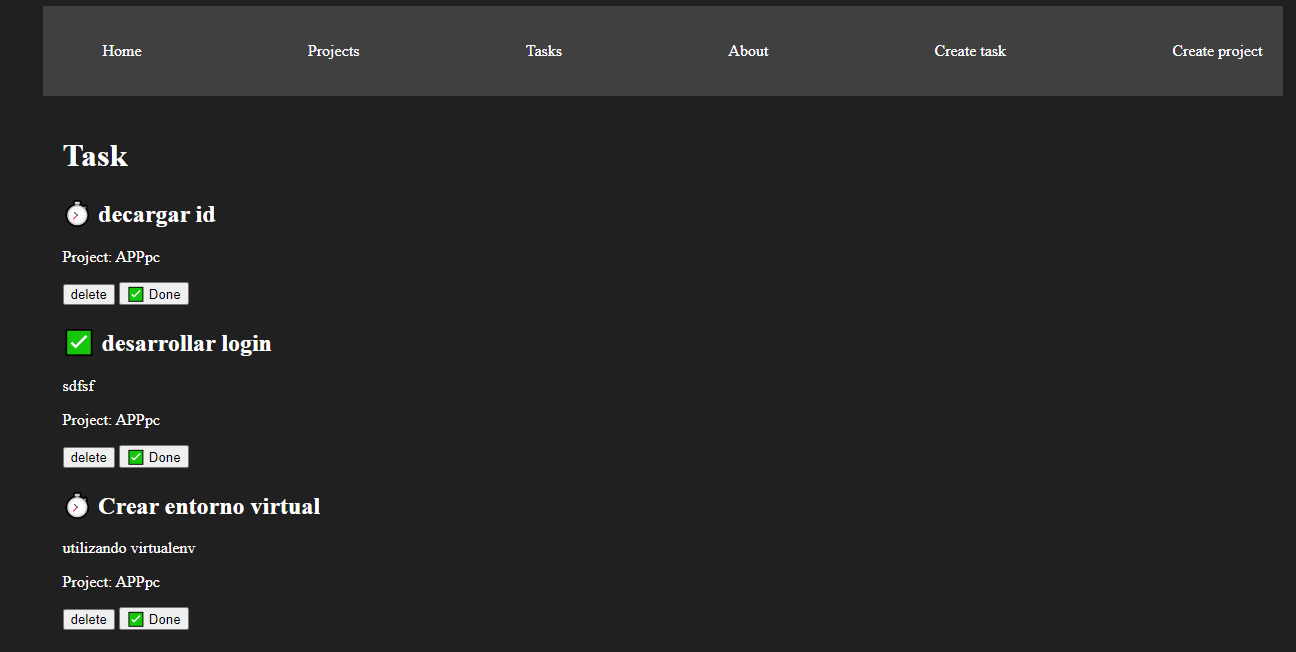Delete the "decargar id" task
This screenshot has width=1296, height=652.
tap(88, 293)
